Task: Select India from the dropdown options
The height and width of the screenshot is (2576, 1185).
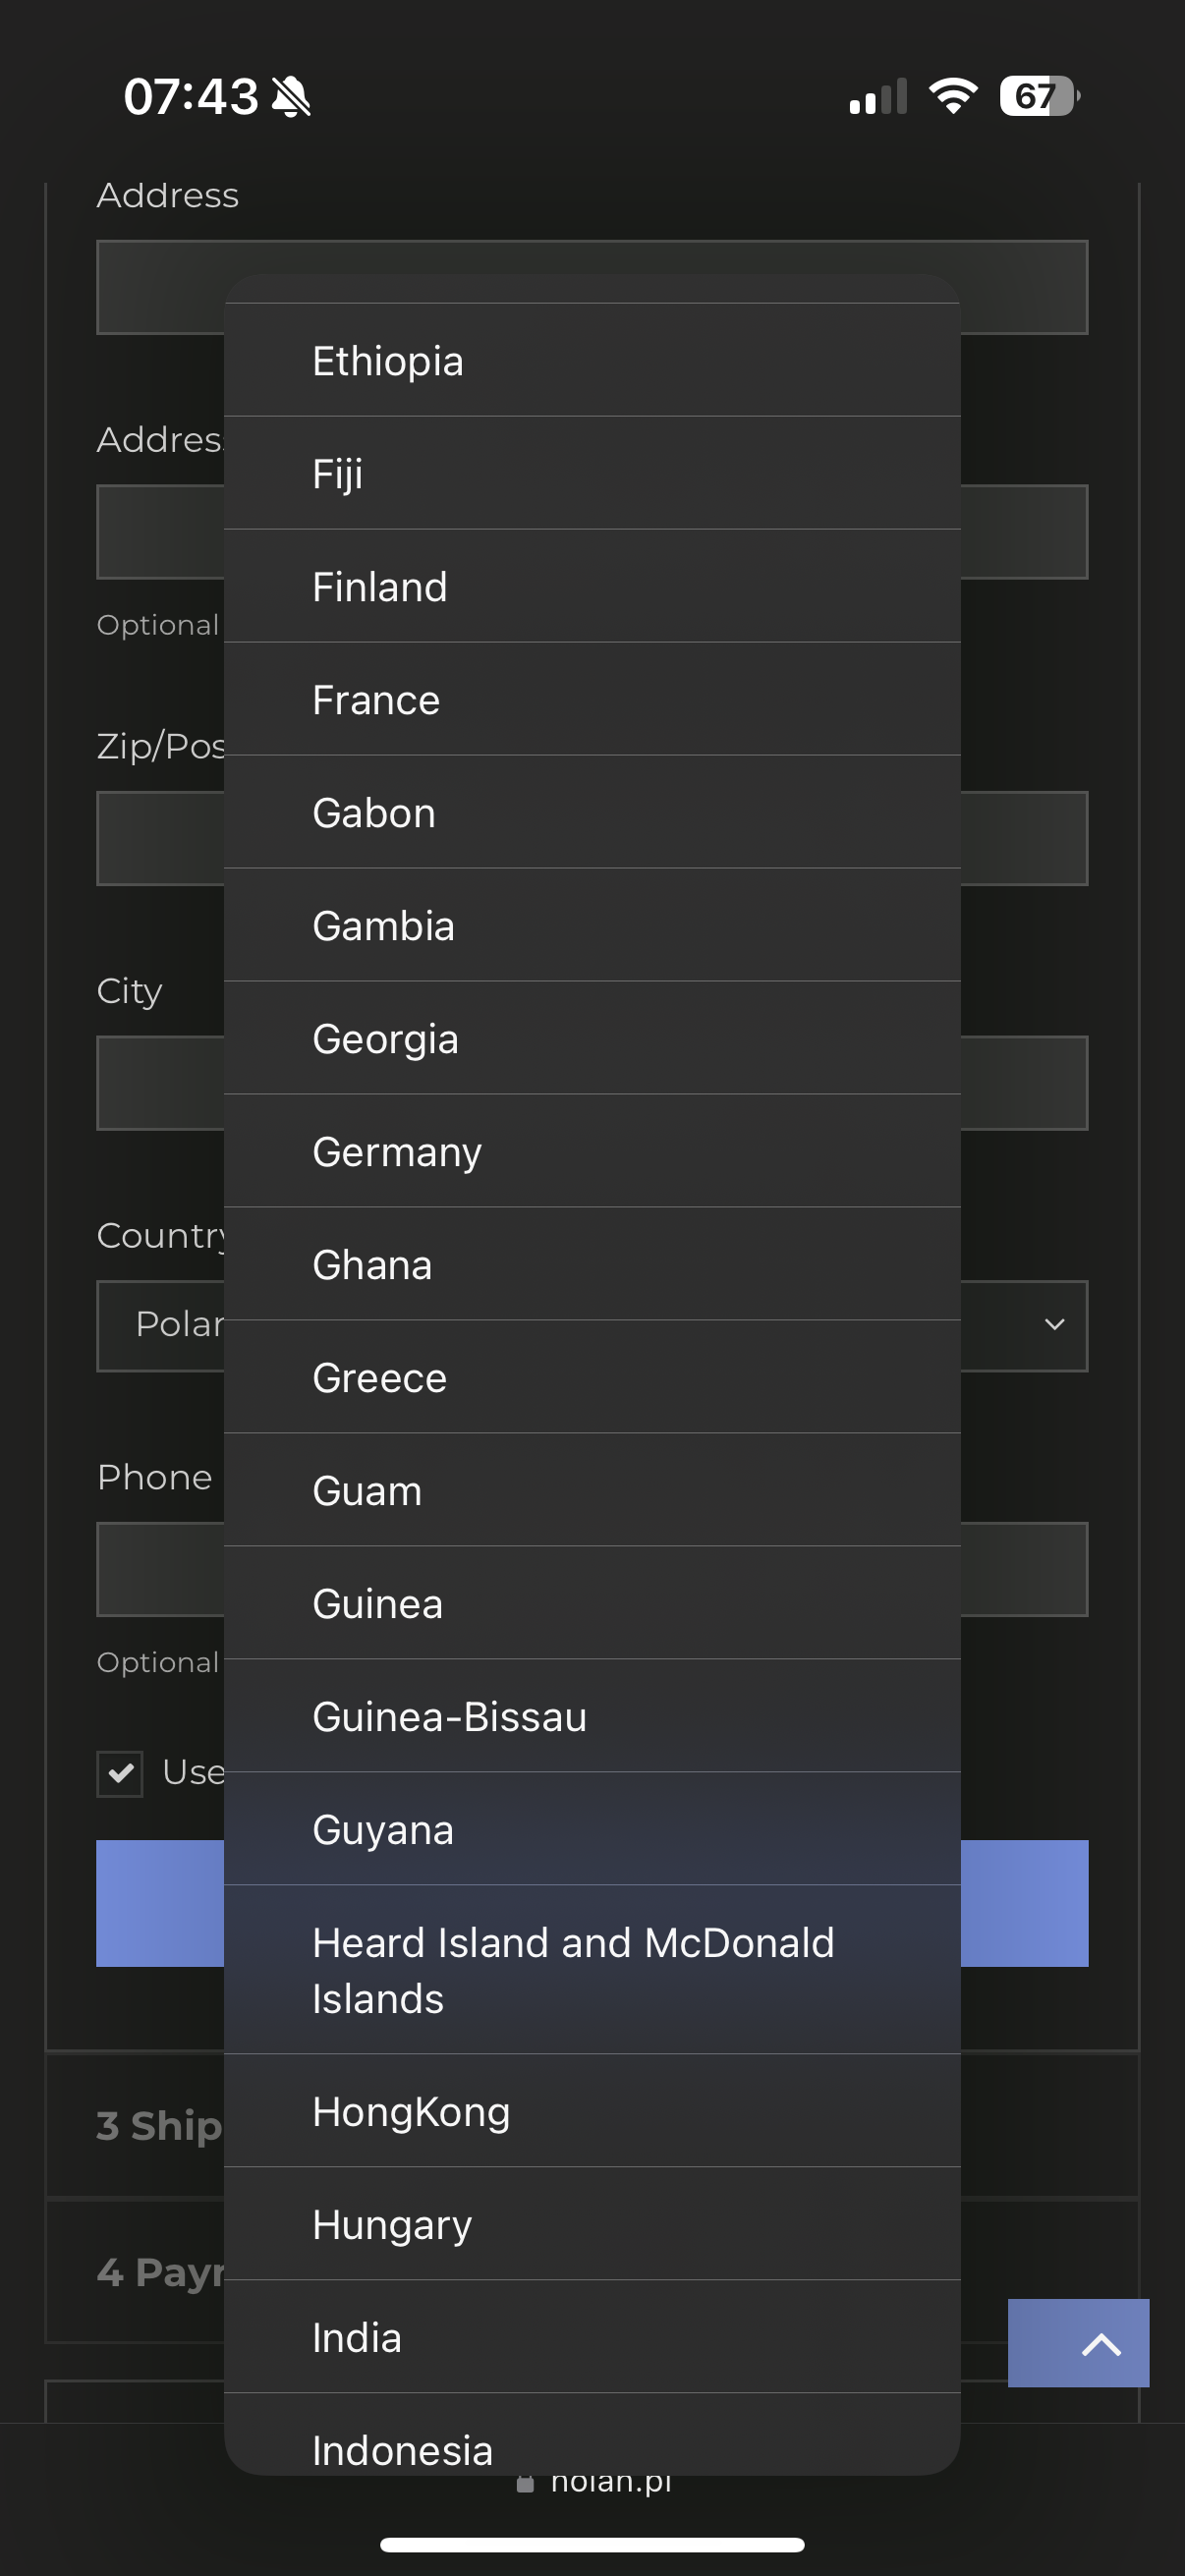Action: pos(590,2337)
